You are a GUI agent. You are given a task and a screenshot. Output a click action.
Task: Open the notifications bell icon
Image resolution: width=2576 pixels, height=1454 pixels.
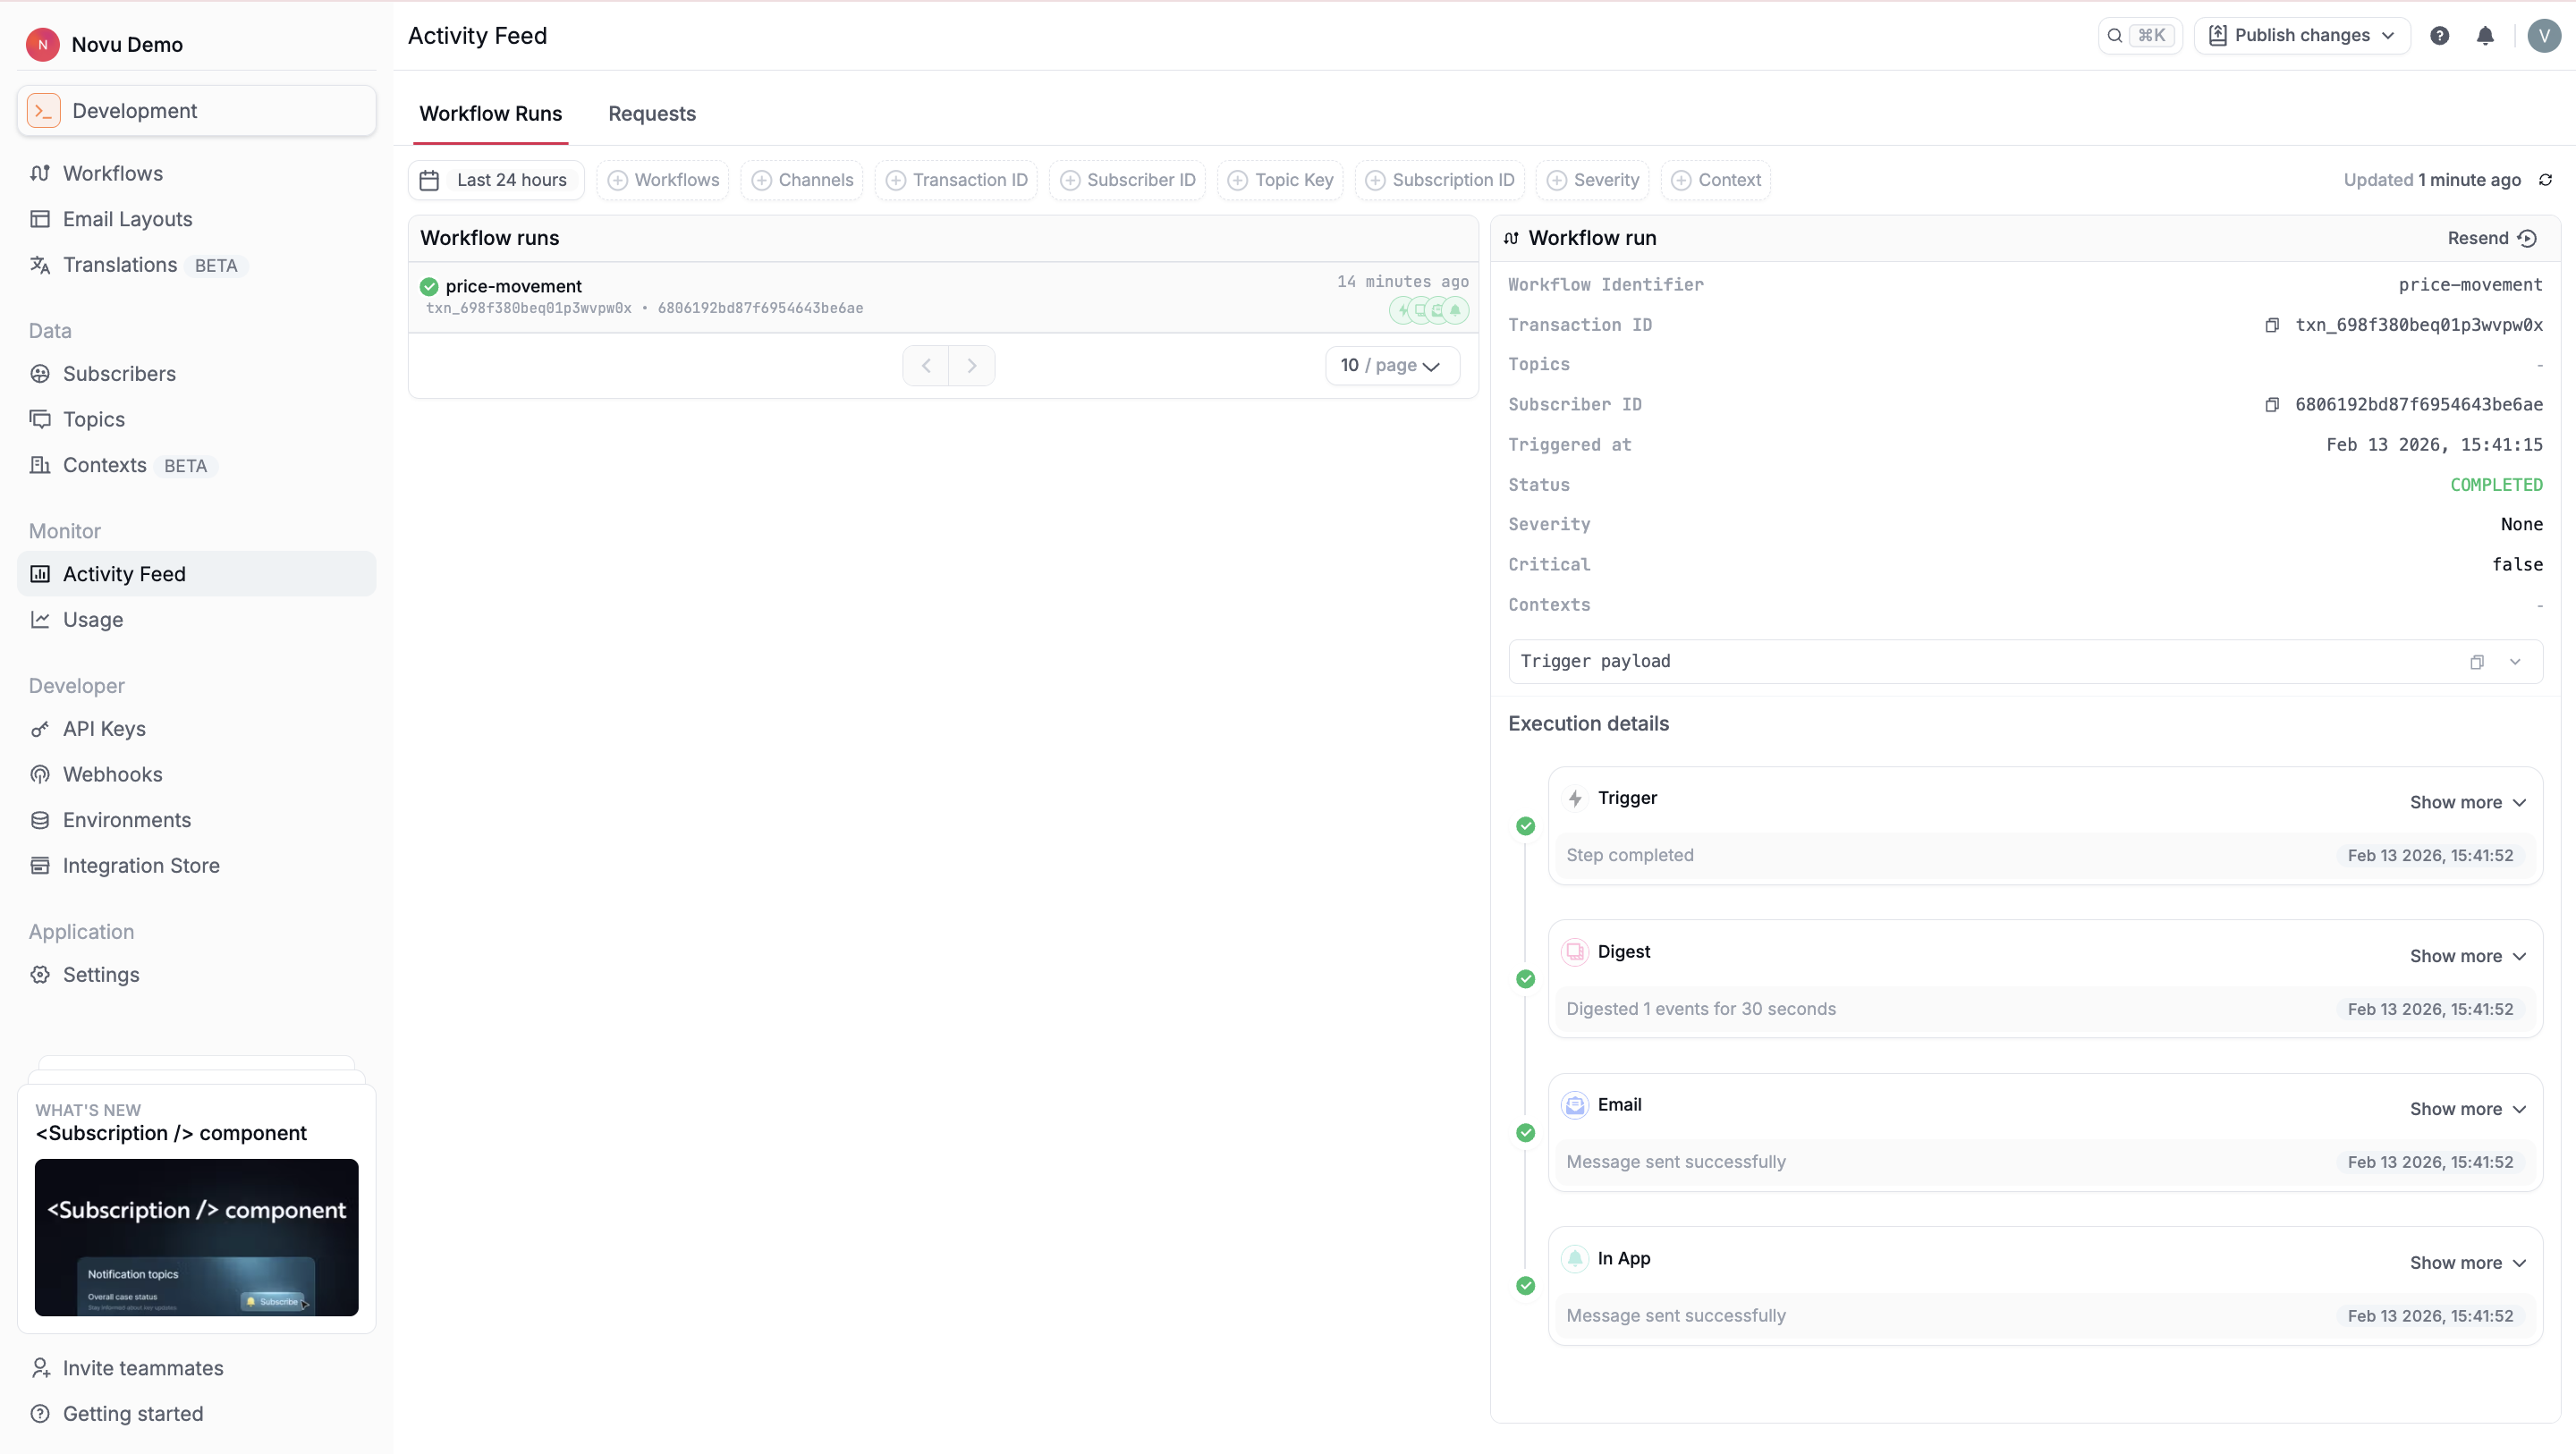[2485, 36]
